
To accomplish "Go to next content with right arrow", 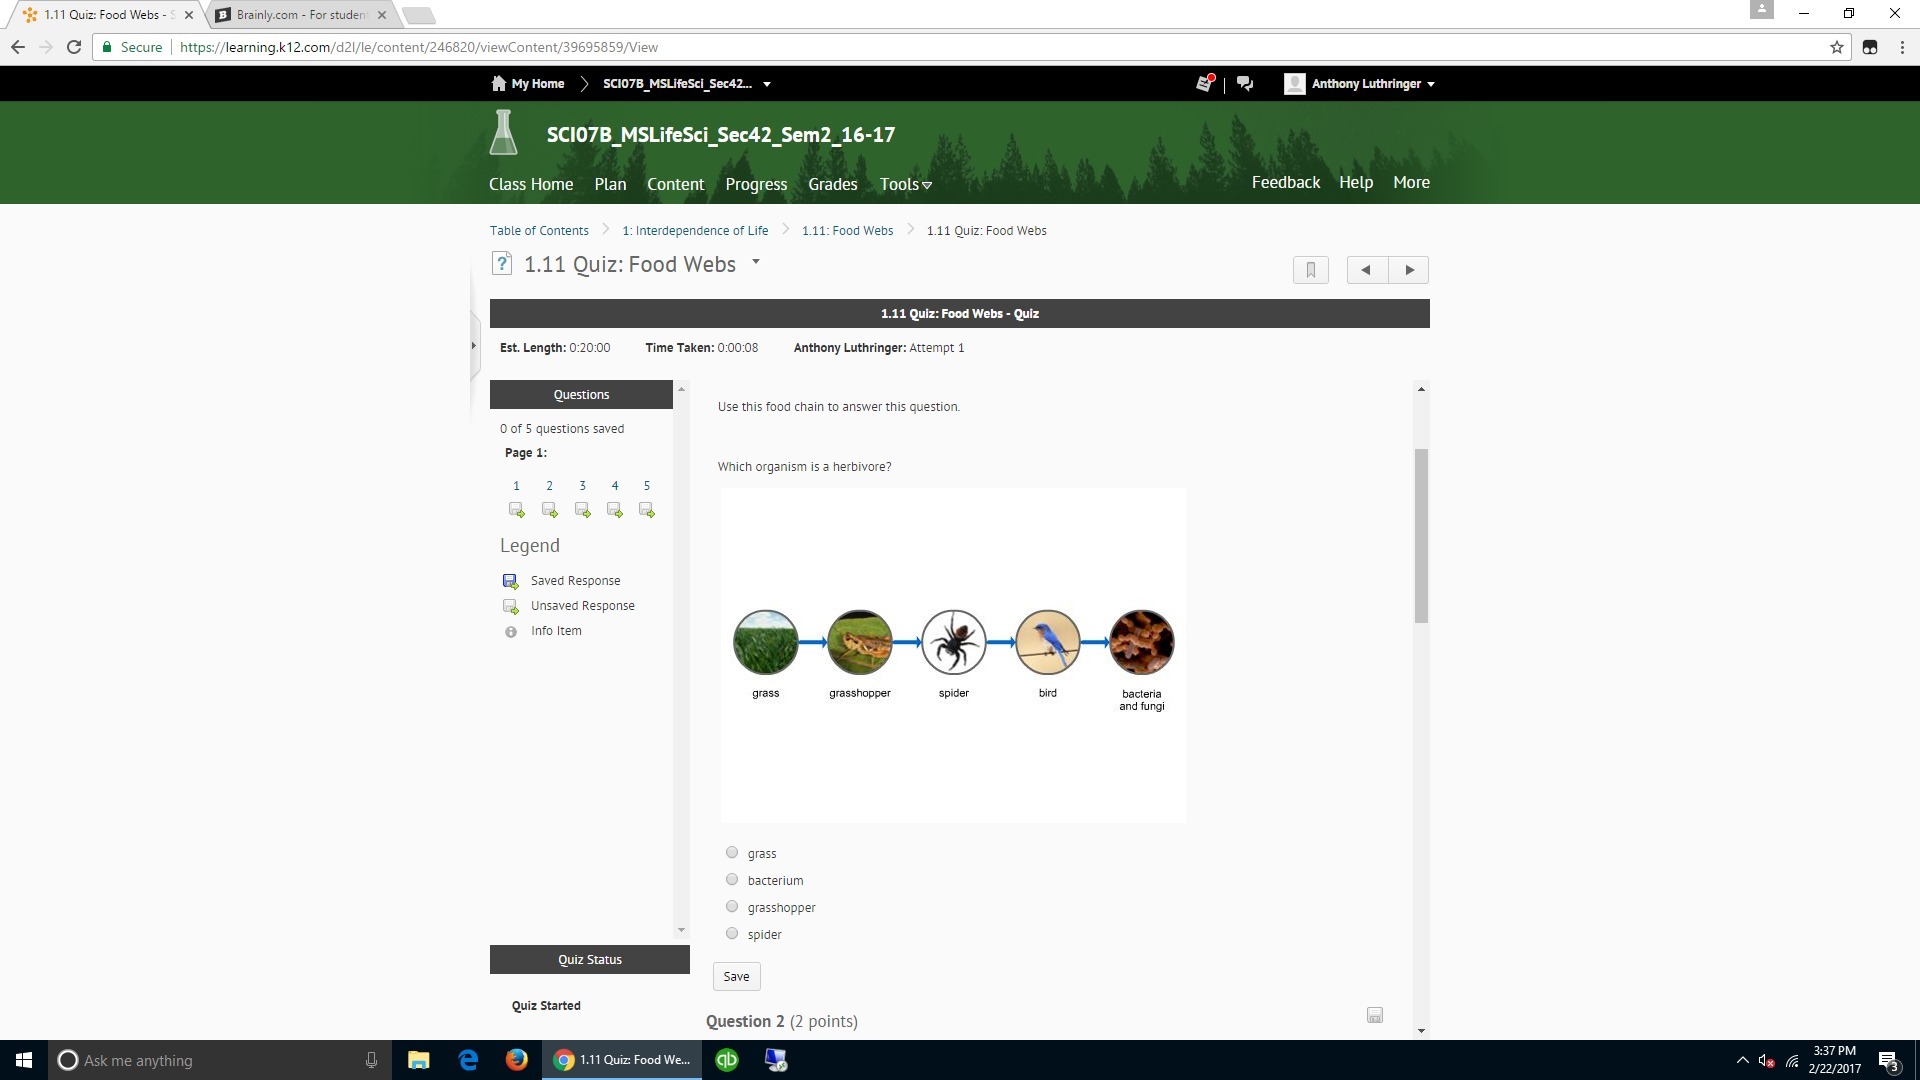I will (x=1409, y=270).
